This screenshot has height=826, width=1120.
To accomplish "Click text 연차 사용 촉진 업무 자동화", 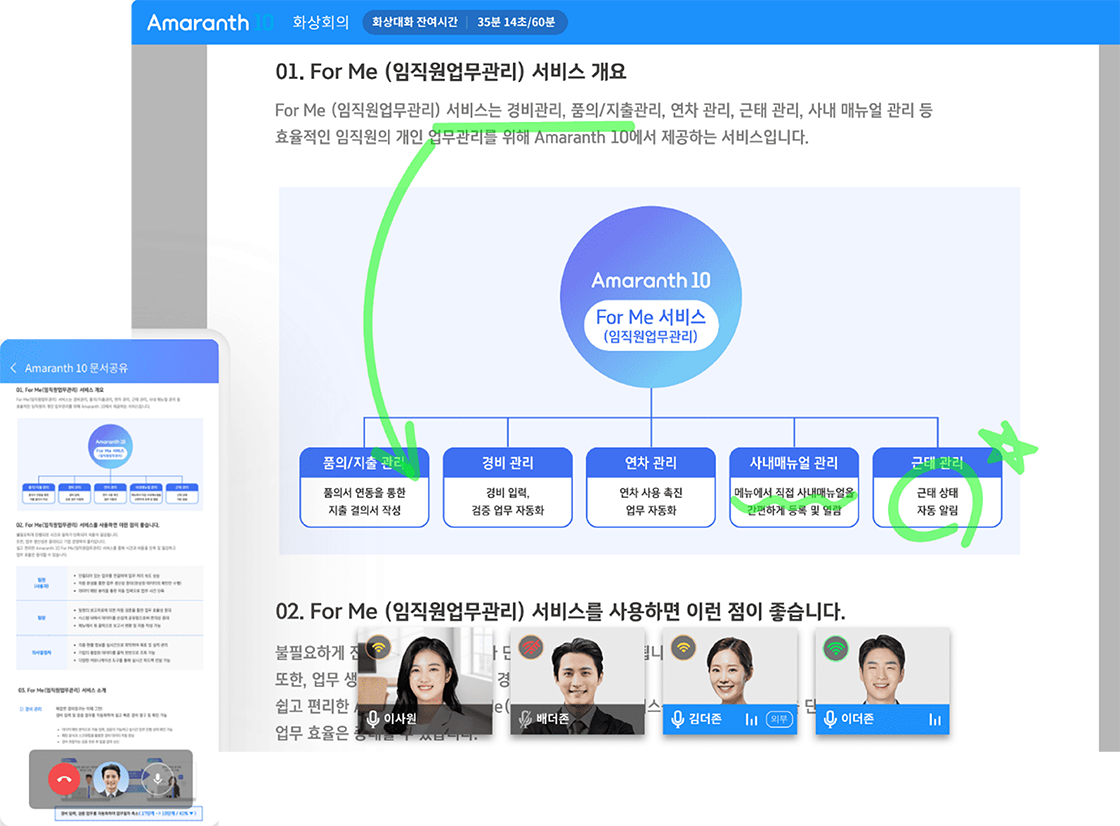I will click(x=651, y=502).
